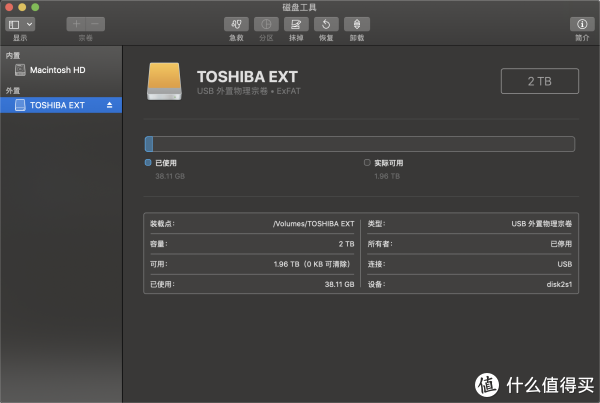600x403 pixels.
Task: Open the Info (简介) panel icon
Action: tap(581, 23)
